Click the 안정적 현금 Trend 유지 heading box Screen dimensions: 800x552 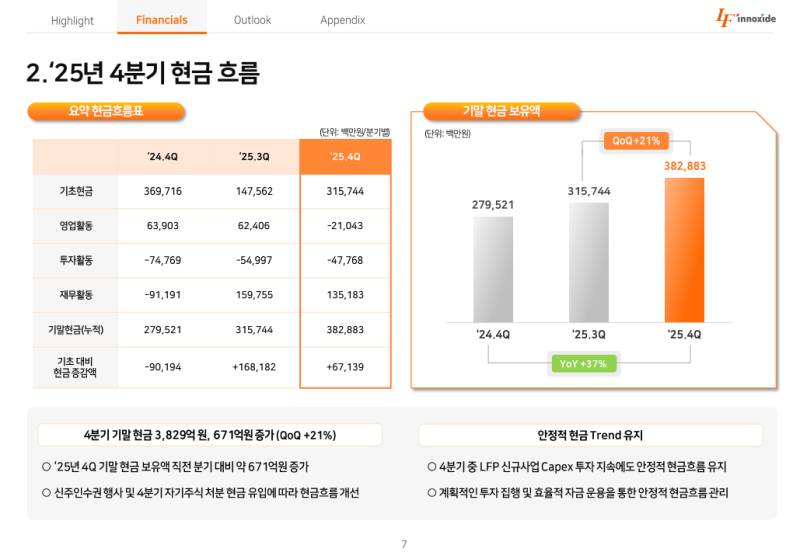[x=590, y=435]
